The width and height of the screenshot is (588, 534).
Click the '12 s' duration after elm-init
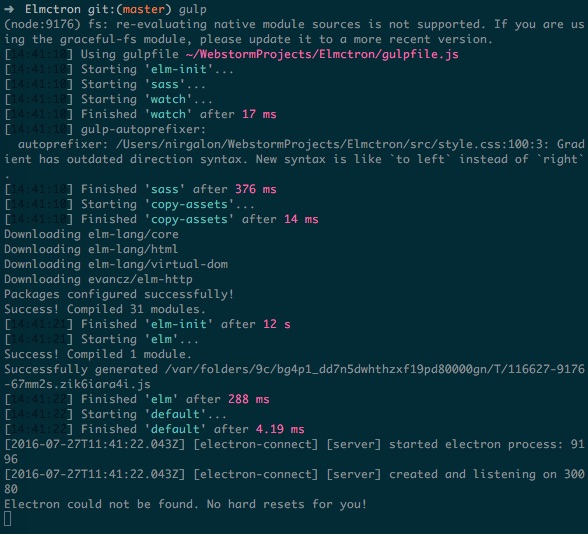[x=277, y=324]
